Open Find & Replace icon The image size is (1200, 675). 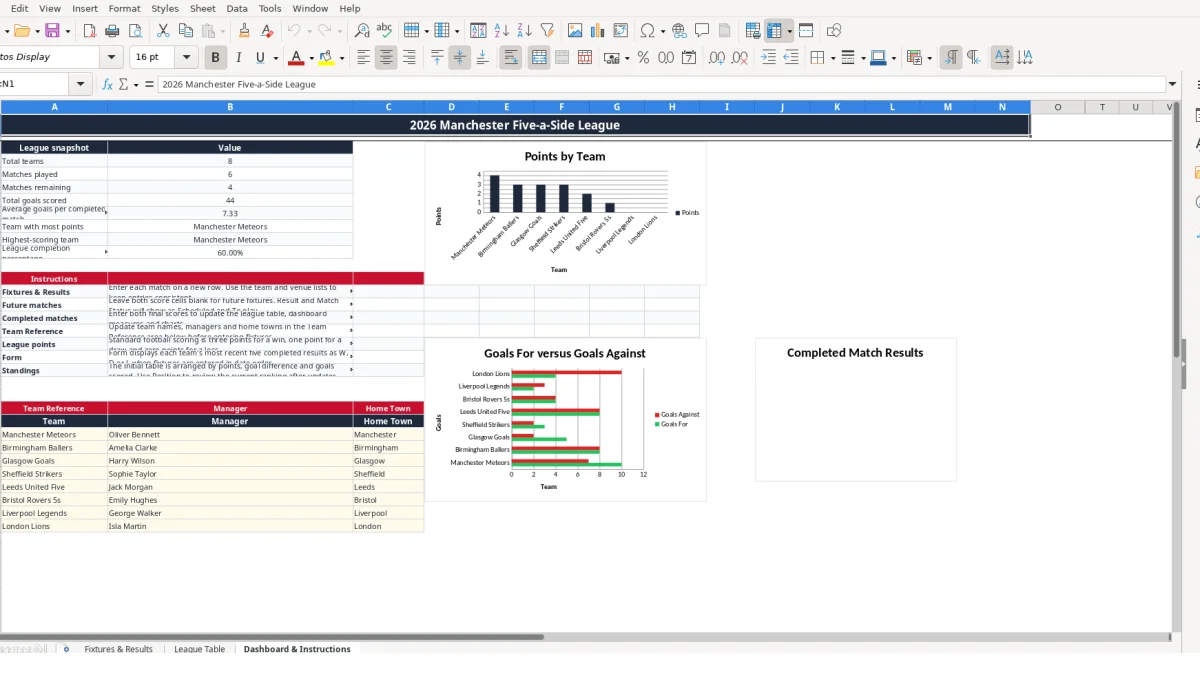click(362, 31)
